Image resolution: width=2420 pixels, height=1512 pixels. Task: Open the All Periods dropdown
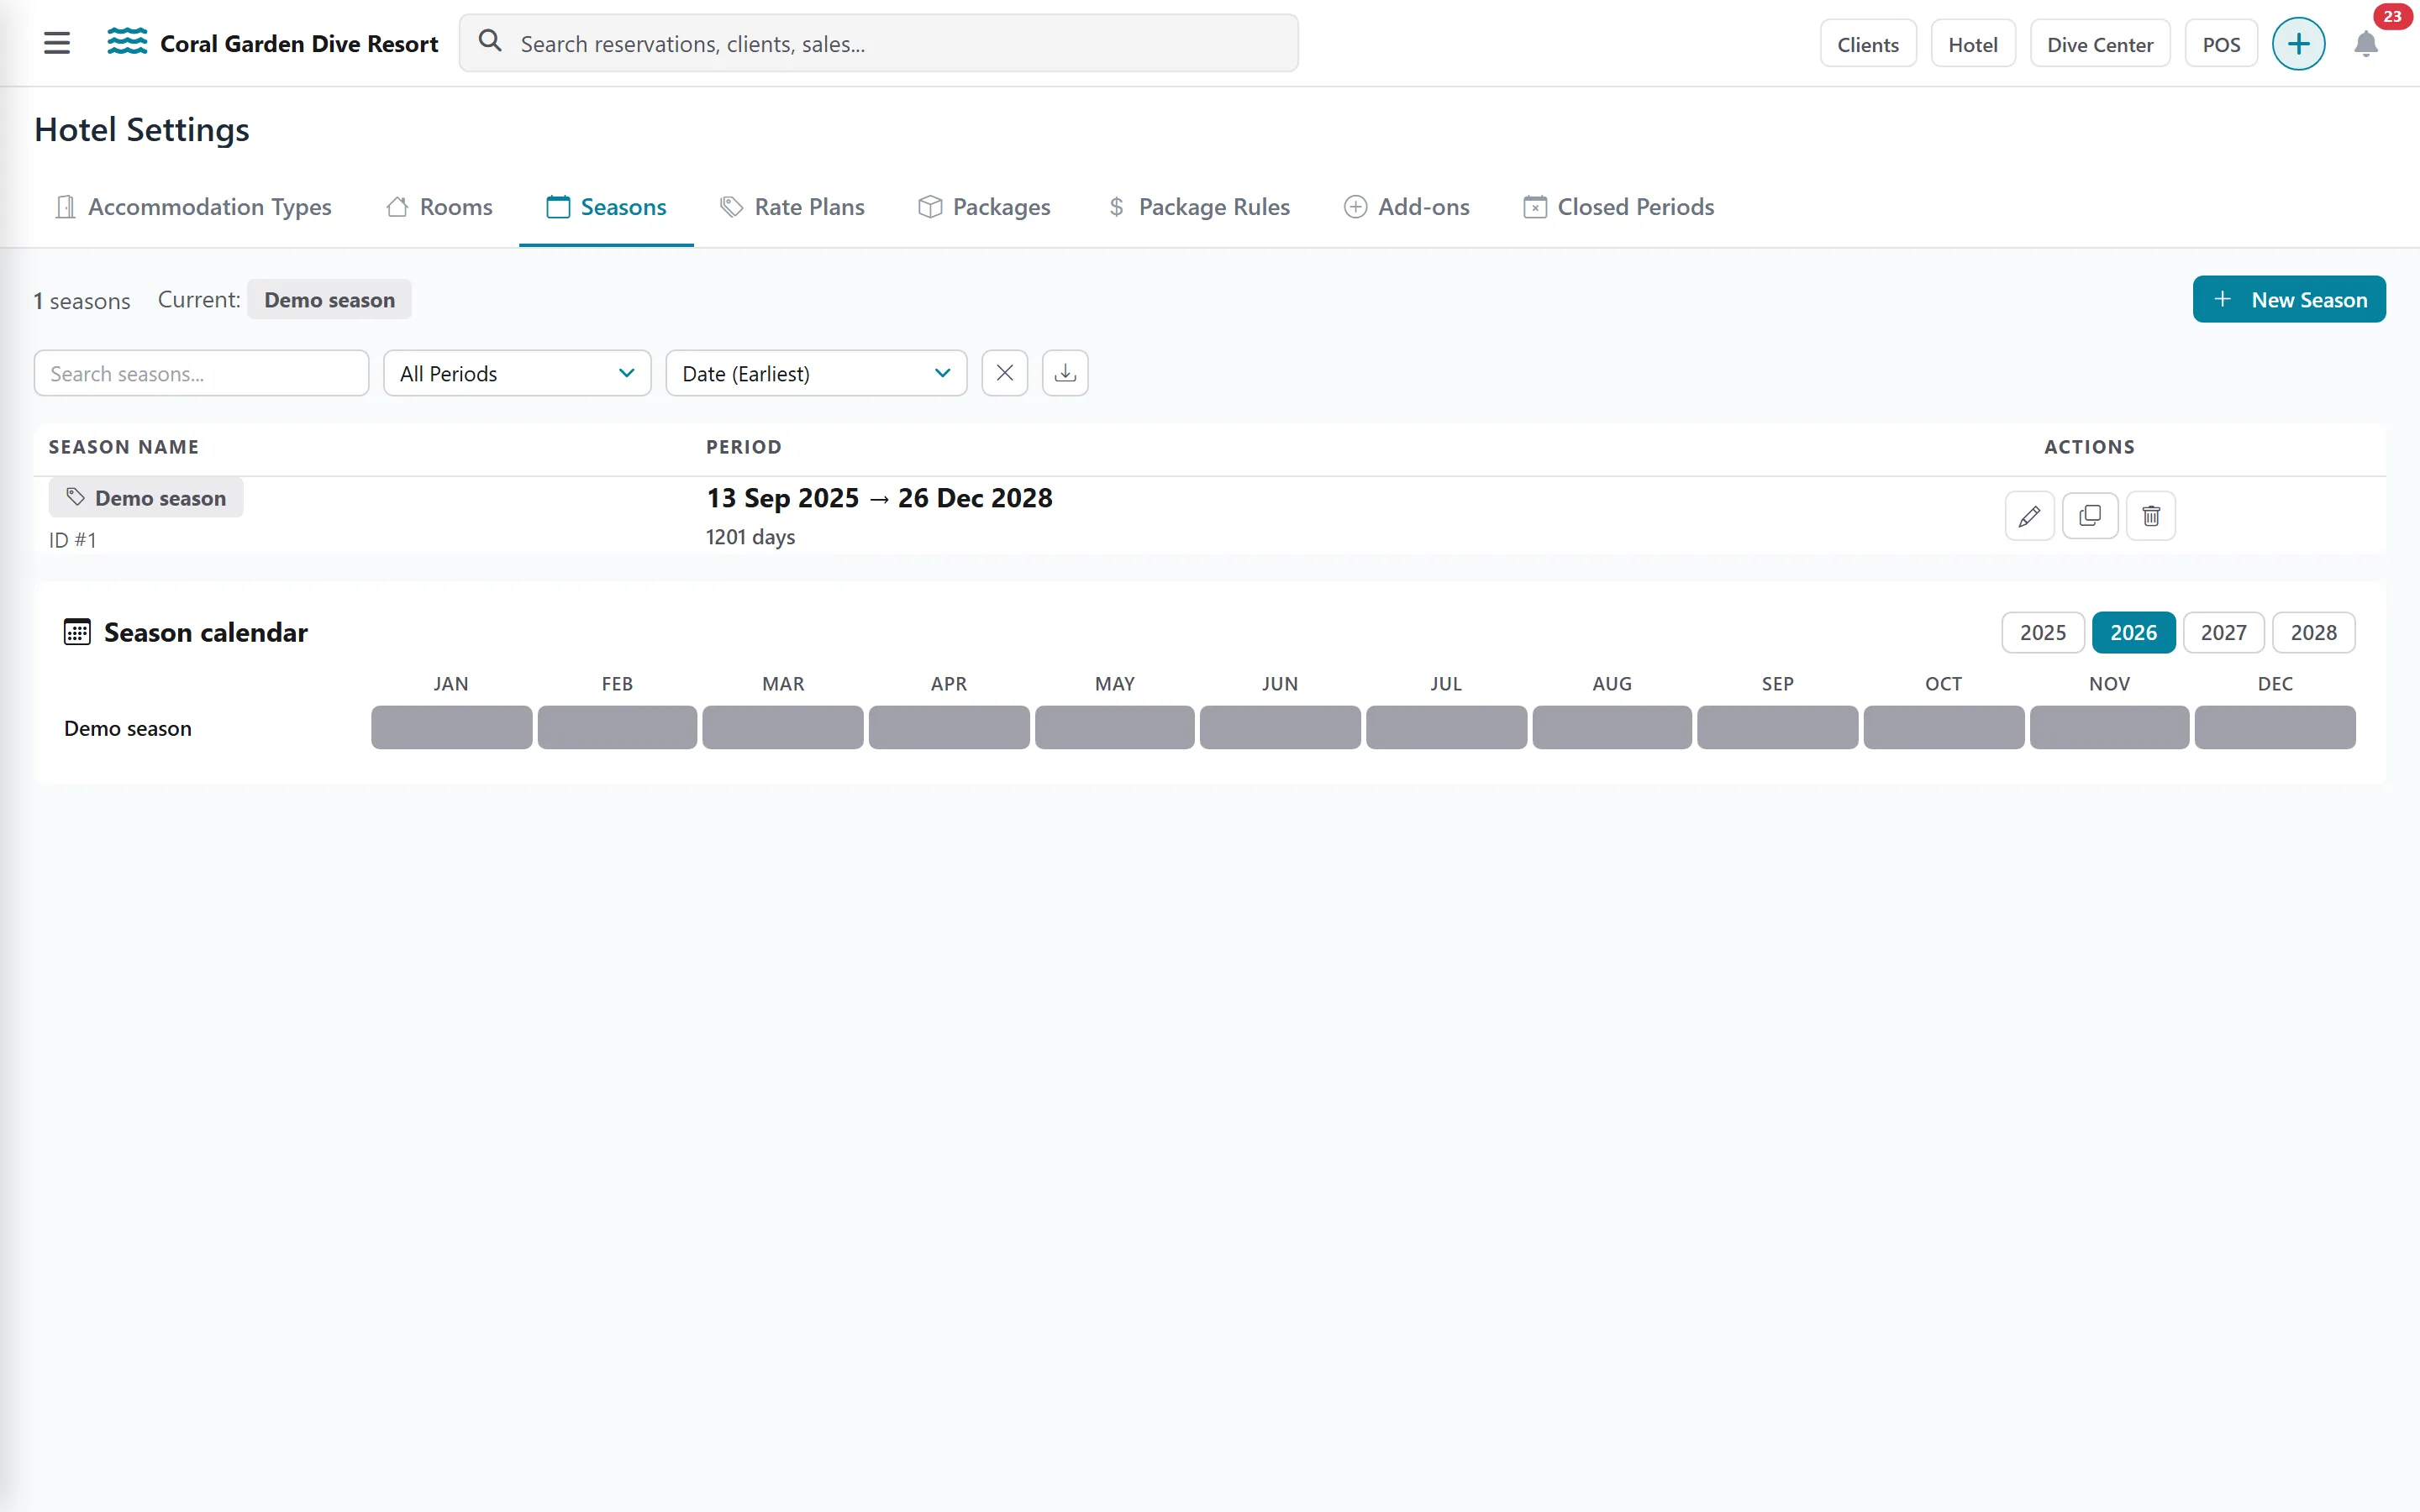pyautogui.click(x=517, y=373)
